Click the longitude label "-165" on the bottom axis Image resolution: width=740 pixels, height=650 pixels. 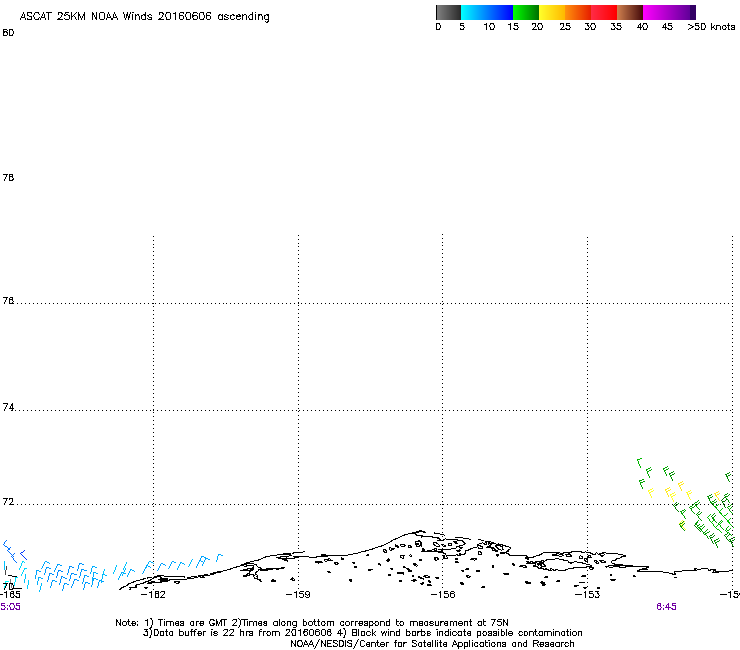coord(10,595)
